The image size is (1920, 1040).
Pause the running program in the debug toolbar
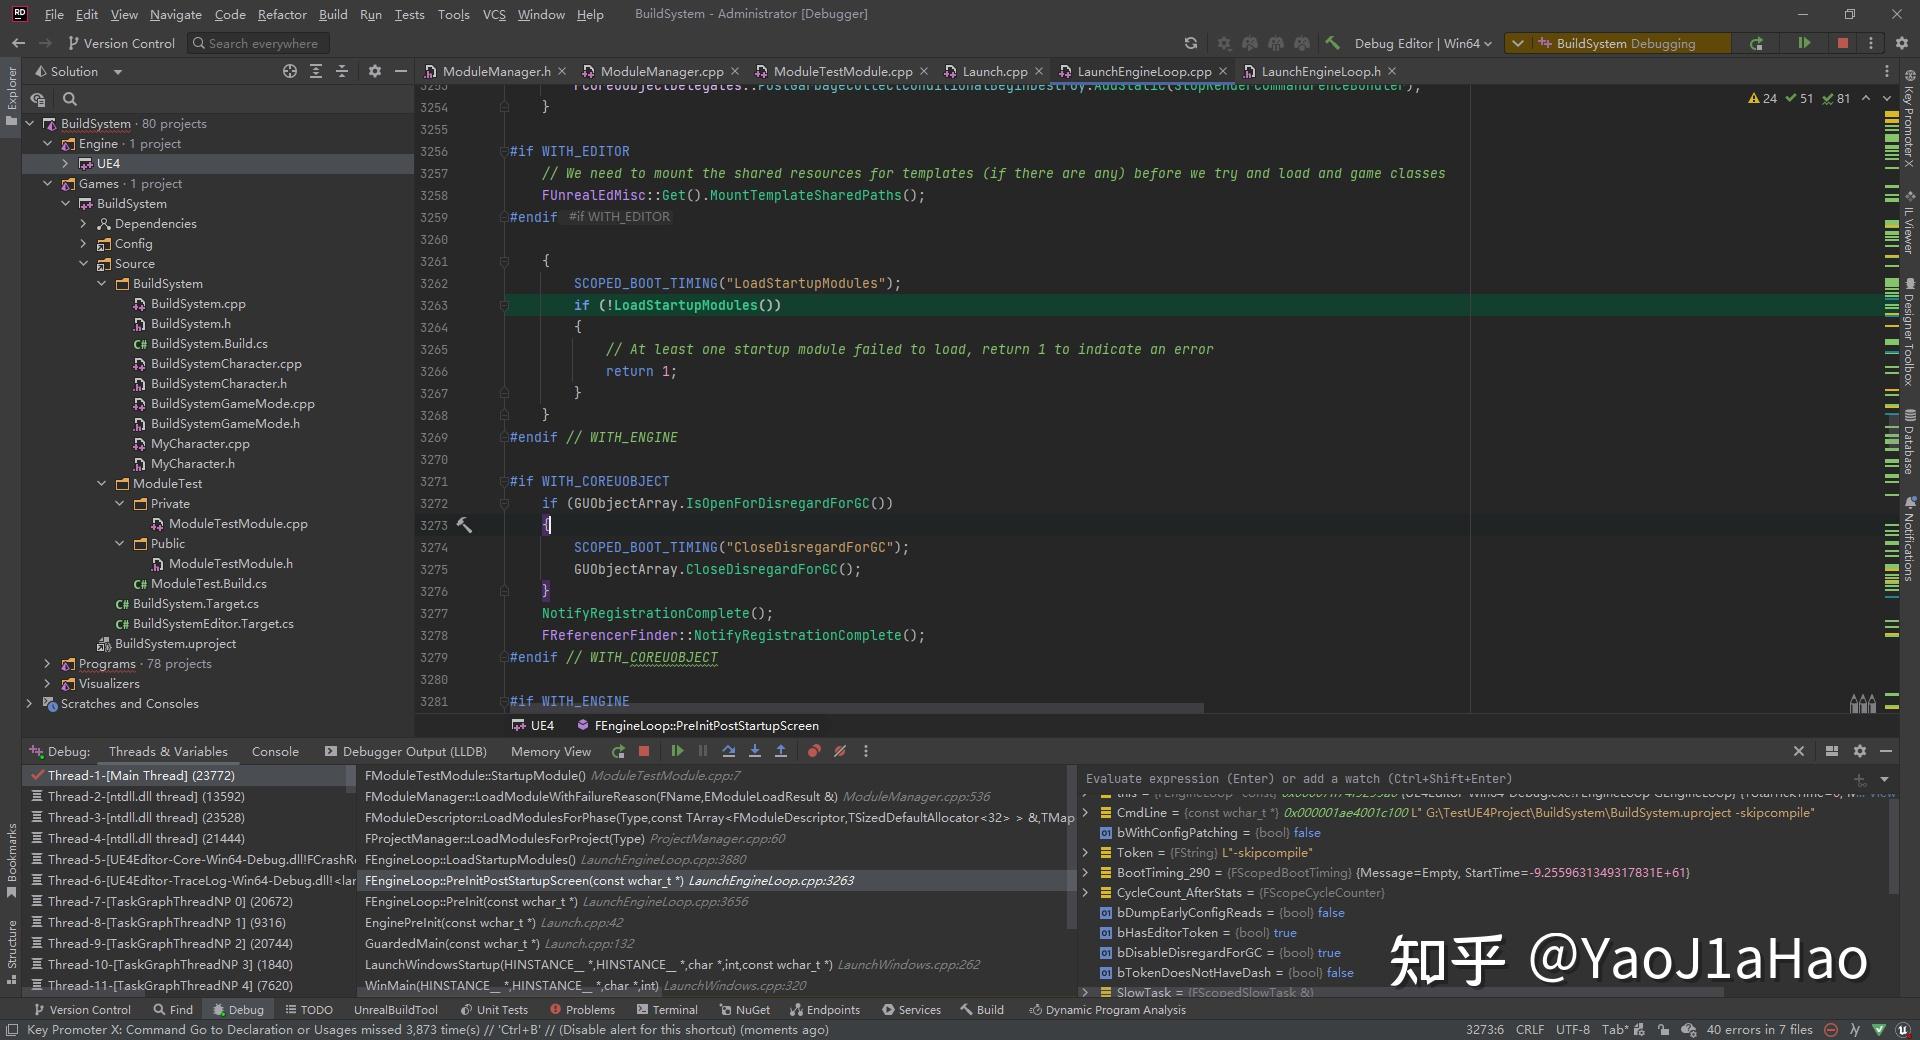click(702, 751)
